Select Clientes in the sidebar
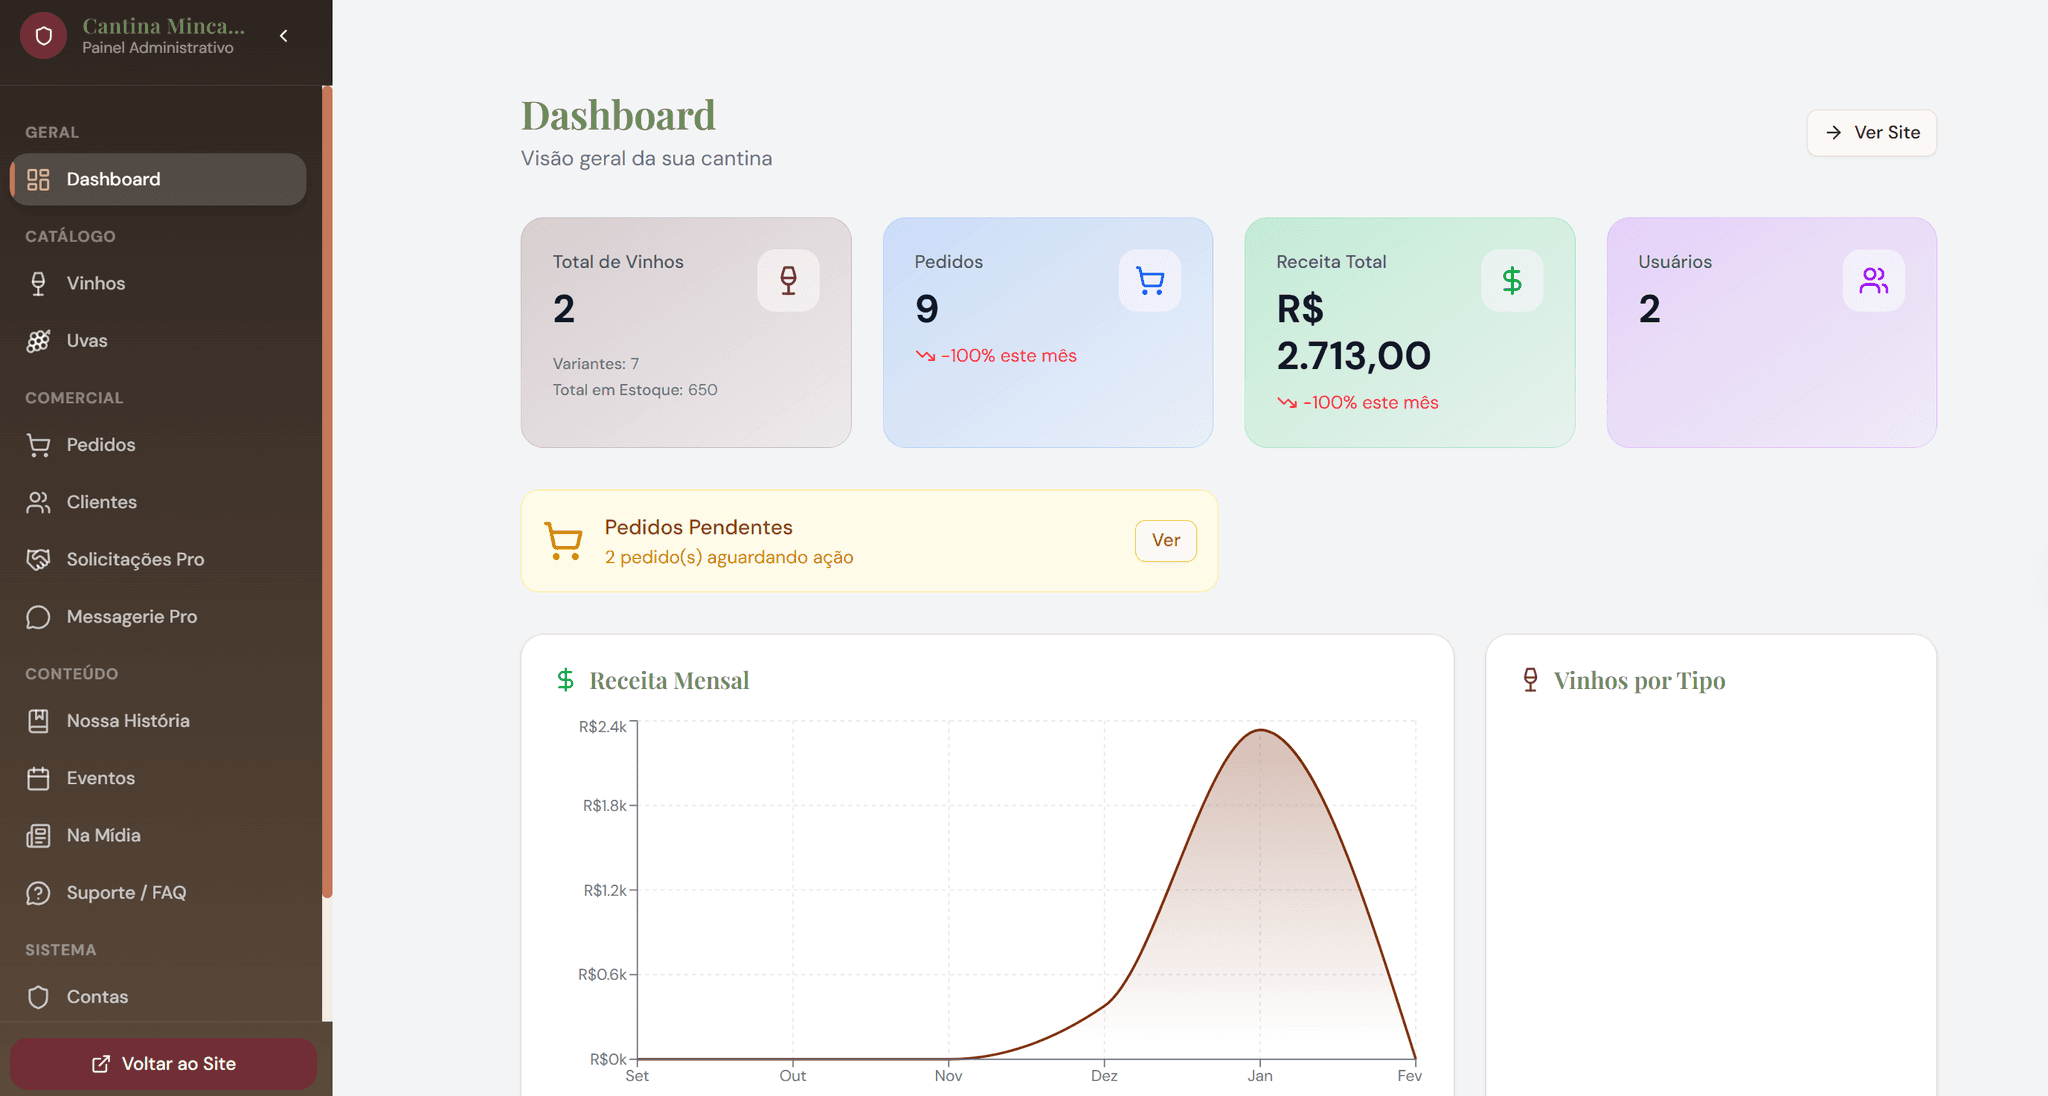This screenshot has height=1096, width=2048. [x=101, y=502]
